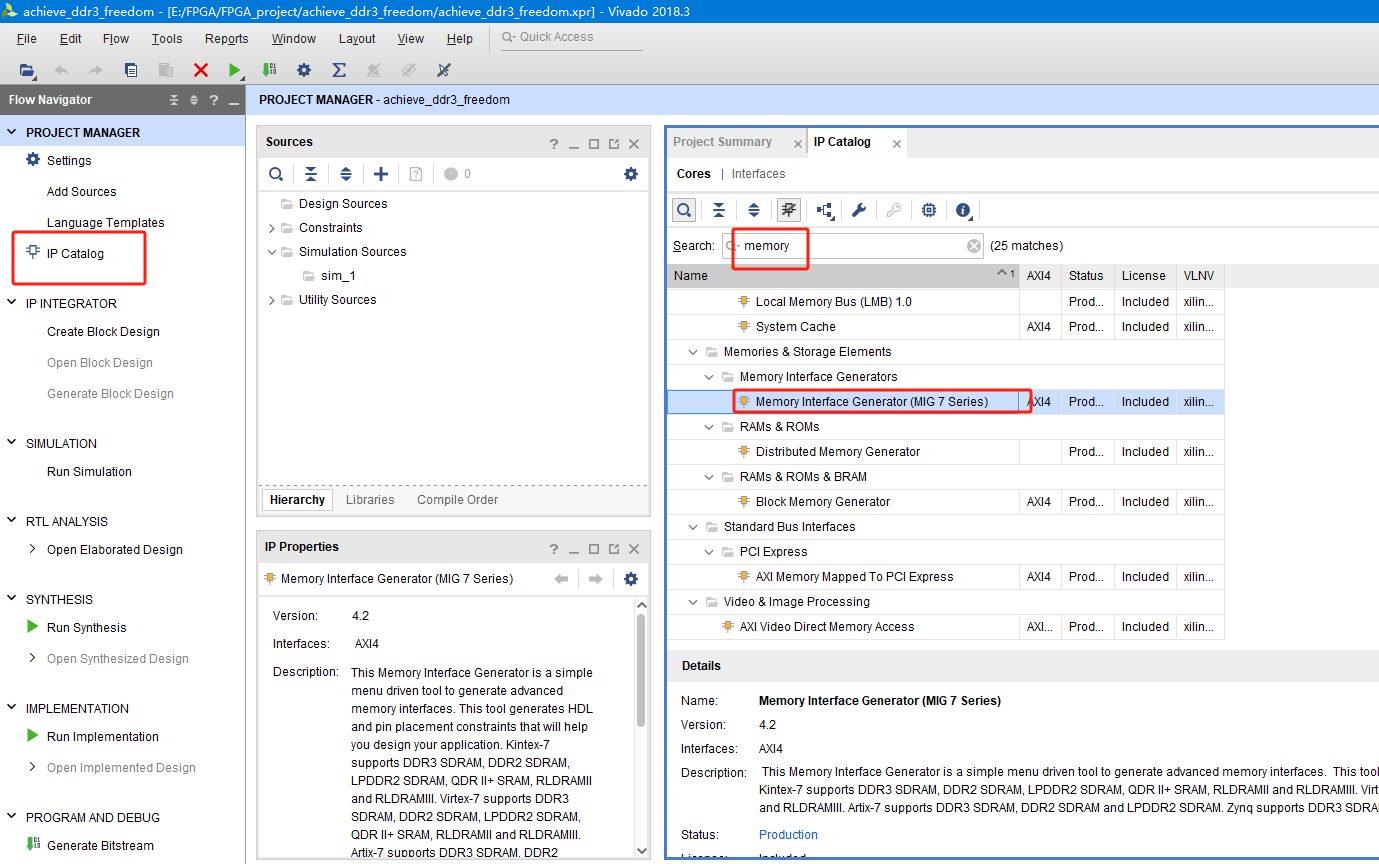Viewport: 1379px width, 864px height.
Task: Open Sources panel settings gear
Action: pos(631,174)
